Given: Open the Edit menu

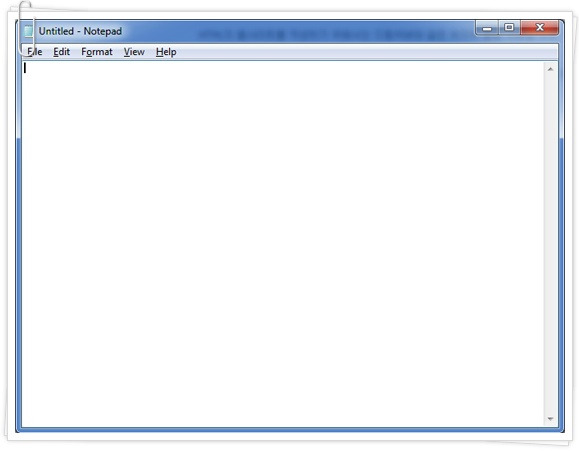Looking at the screenshot, I should (x=61, y=52).
